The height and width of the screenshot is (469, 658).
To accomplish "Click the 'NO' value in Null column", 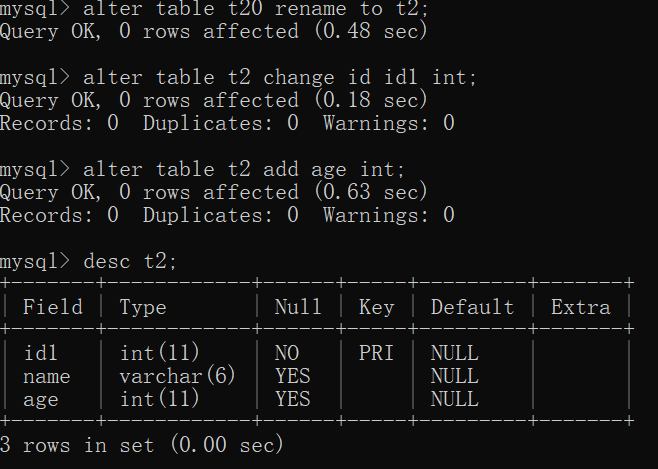I will tap(286, 353).
